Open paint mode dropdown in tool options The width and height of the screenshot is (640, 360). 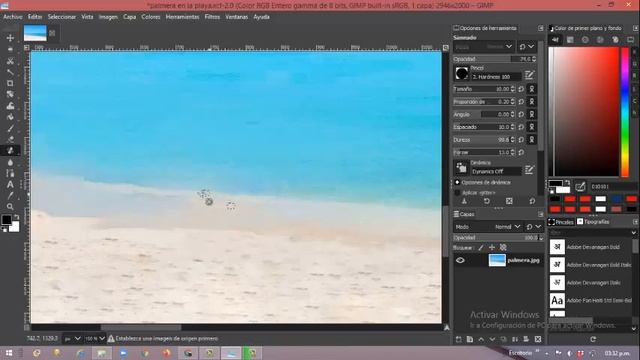pos(484,47)
